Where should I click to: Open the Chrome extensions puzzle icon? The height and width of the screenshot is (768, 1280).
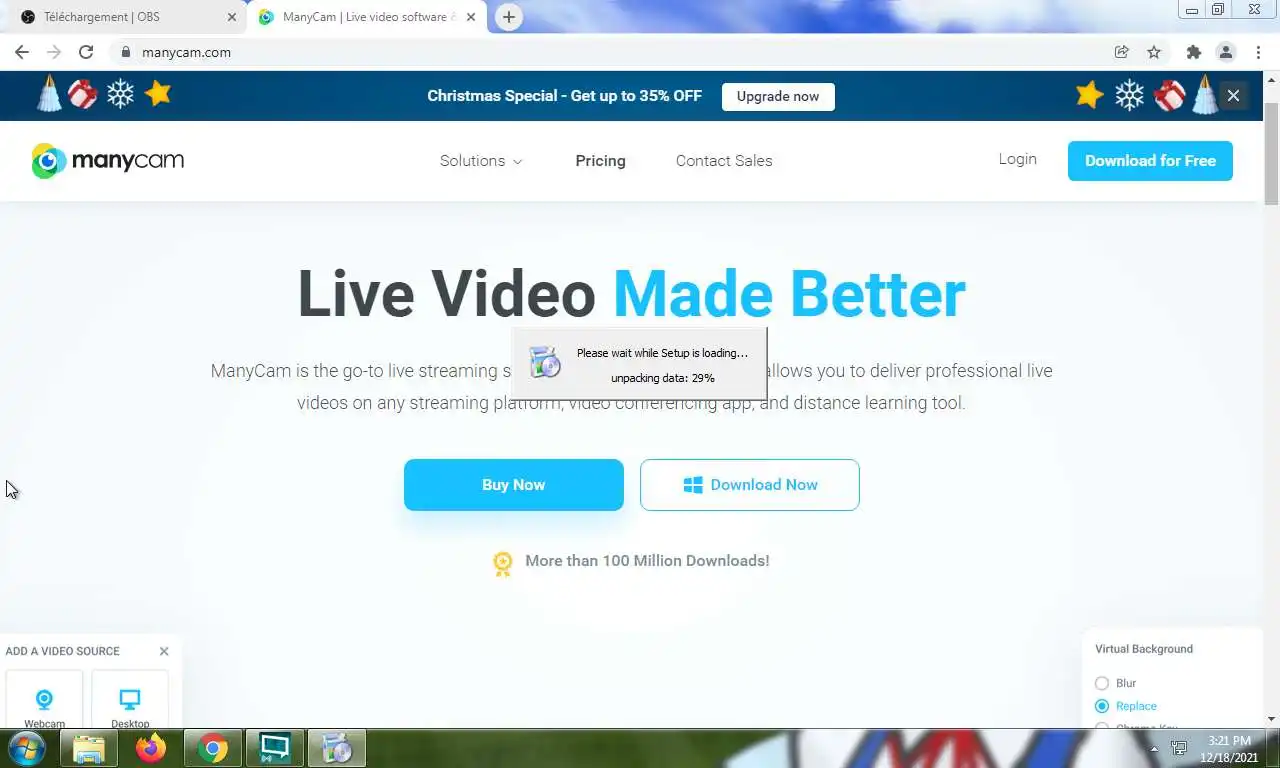click(1193, 52)
